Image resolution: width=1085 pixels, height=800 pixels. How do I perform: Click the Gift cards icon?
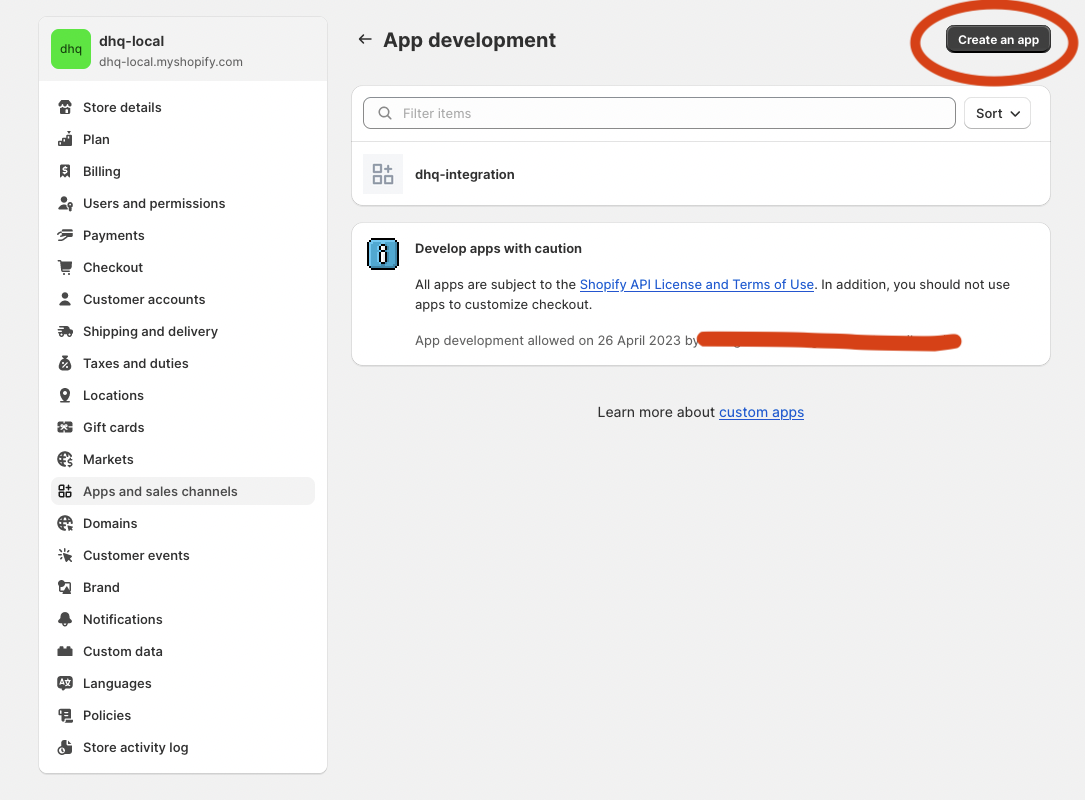(x=65, y=427)
